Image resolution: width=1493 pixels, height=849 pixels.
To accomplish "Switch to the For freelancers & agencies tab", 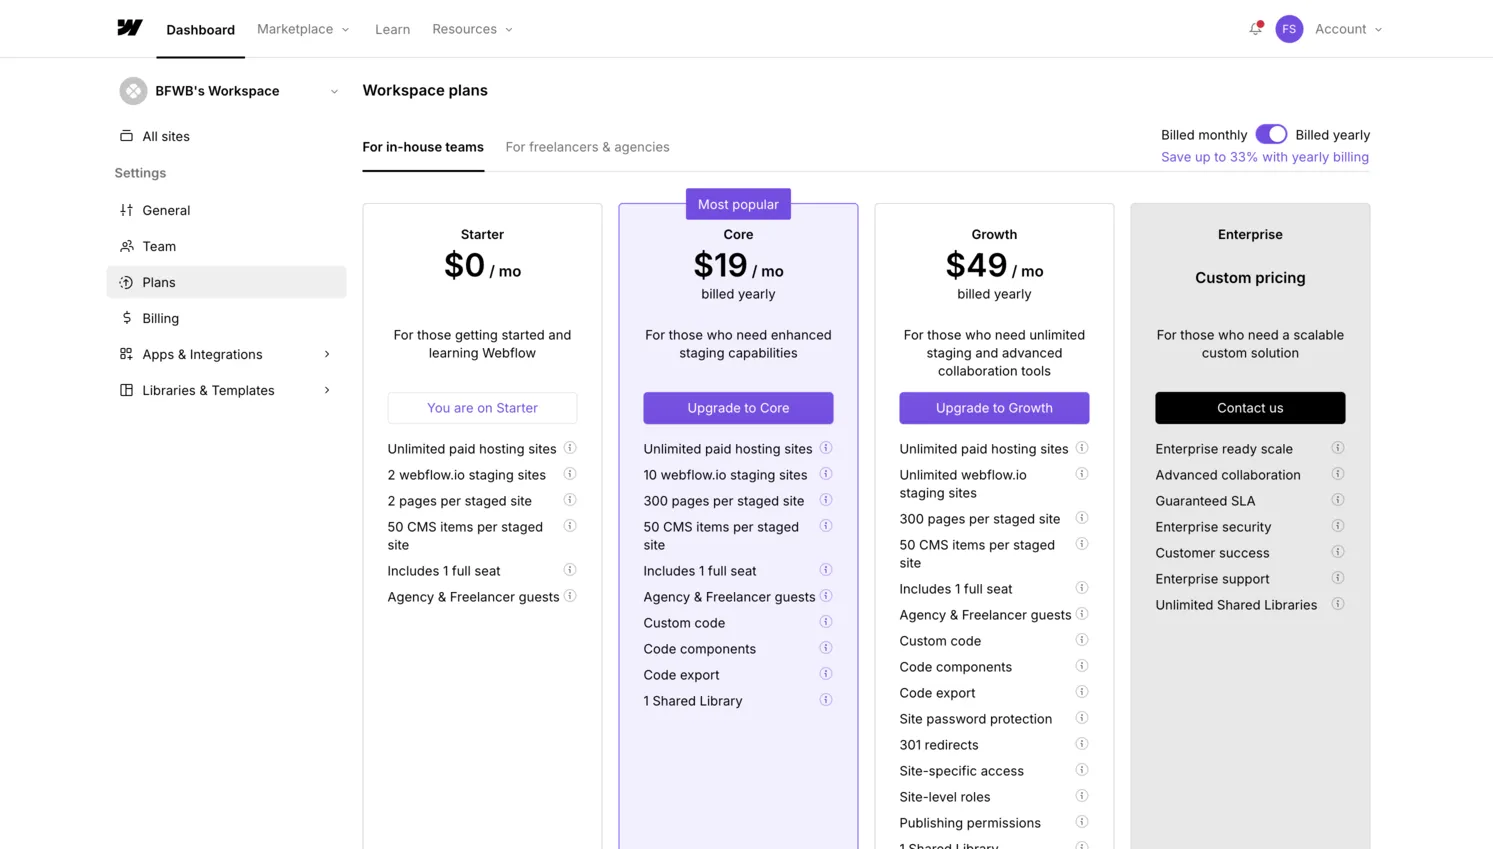I will click(x=587, y=147).
